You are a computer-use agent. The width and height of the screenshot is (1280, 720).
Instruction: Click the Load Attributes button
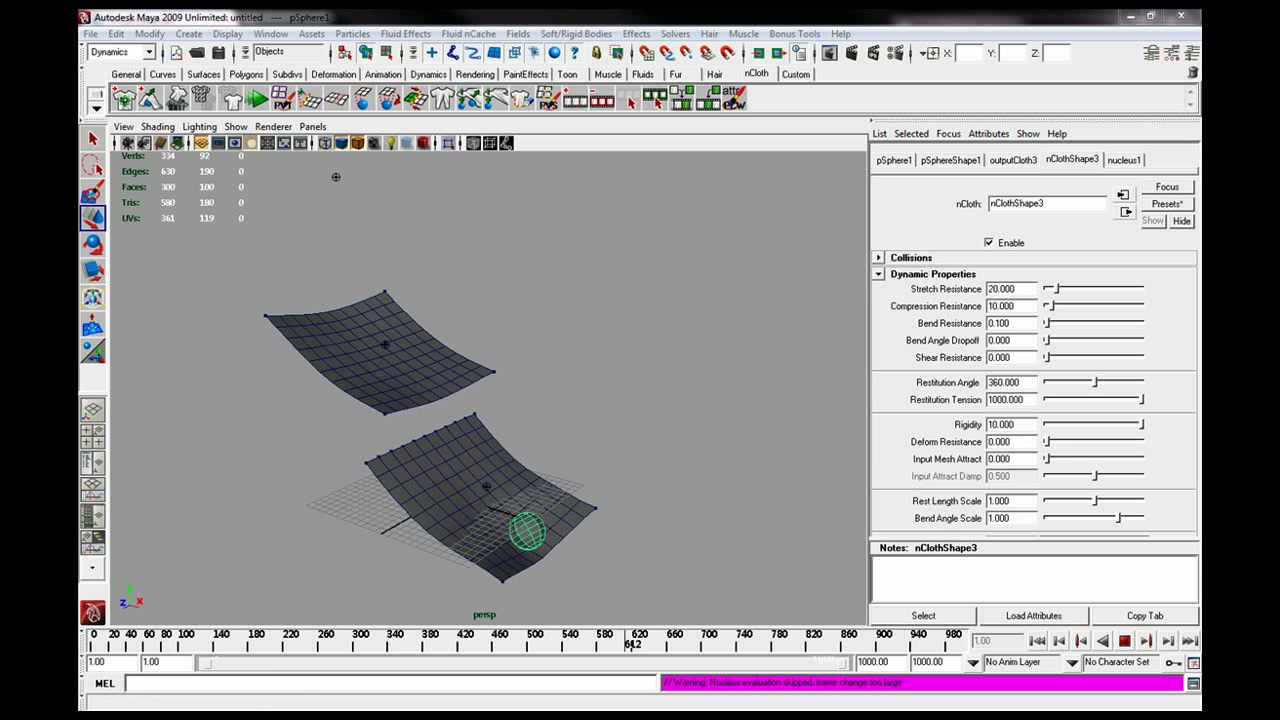1033,616
